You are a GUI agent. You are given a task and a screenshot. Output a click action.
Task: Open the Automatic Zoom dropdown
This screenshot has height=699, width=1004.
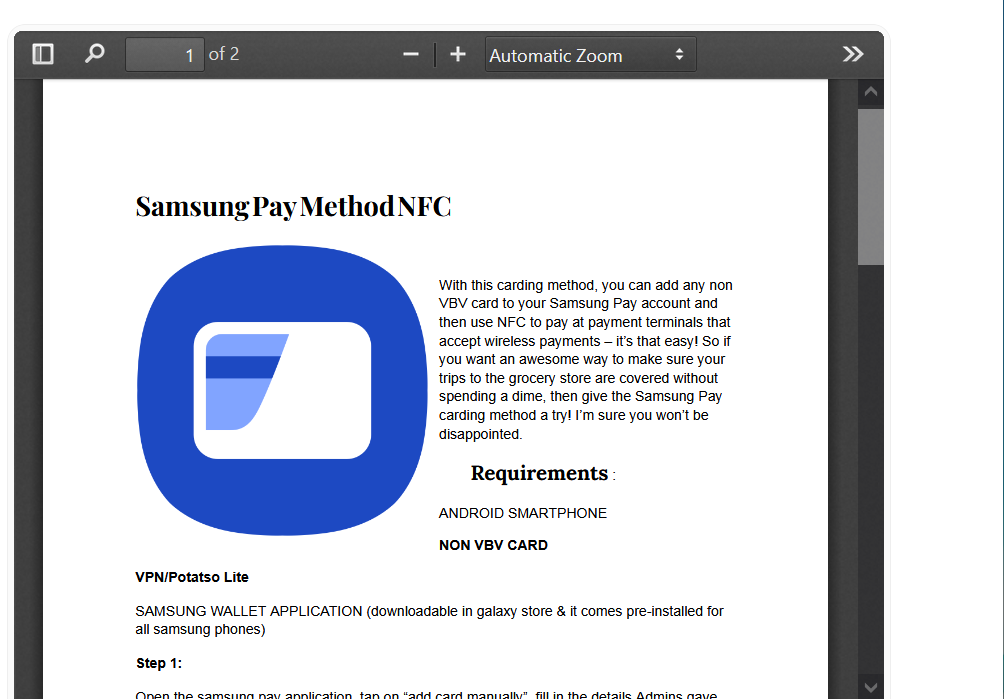pyautogui.click(x=590, y=54)
